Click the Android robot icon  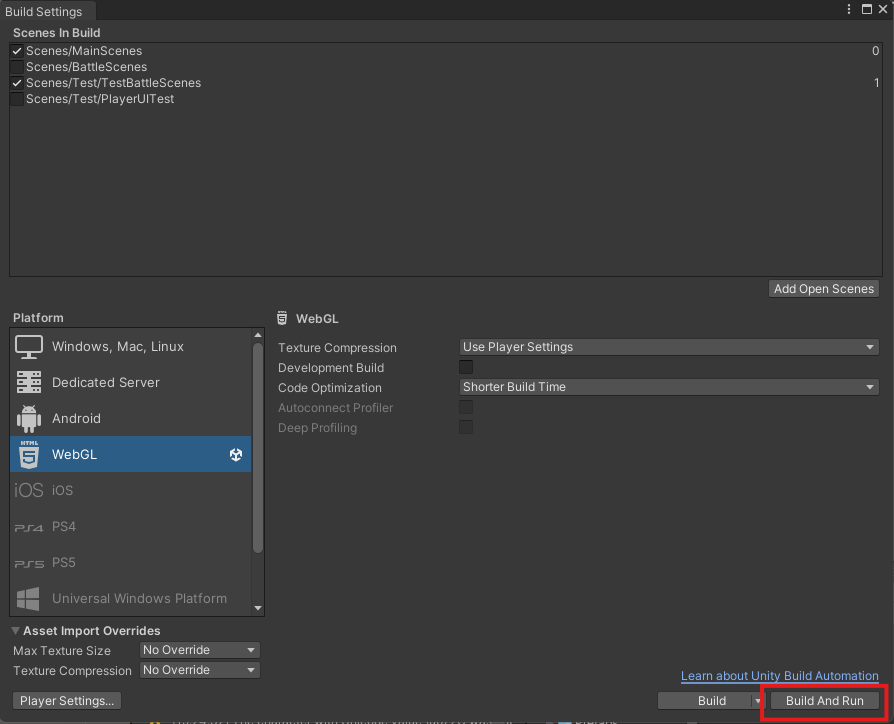[x=29, y=418]
